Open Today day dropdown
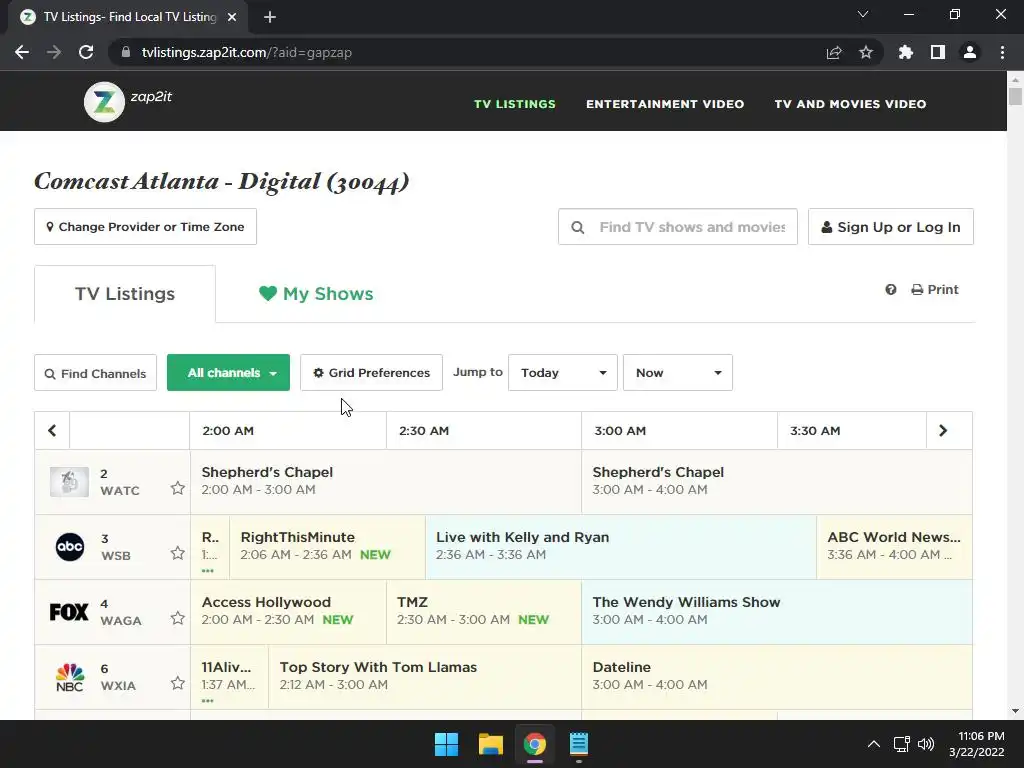Screen dimensions: 1024x768 click(x=562, y=372)
